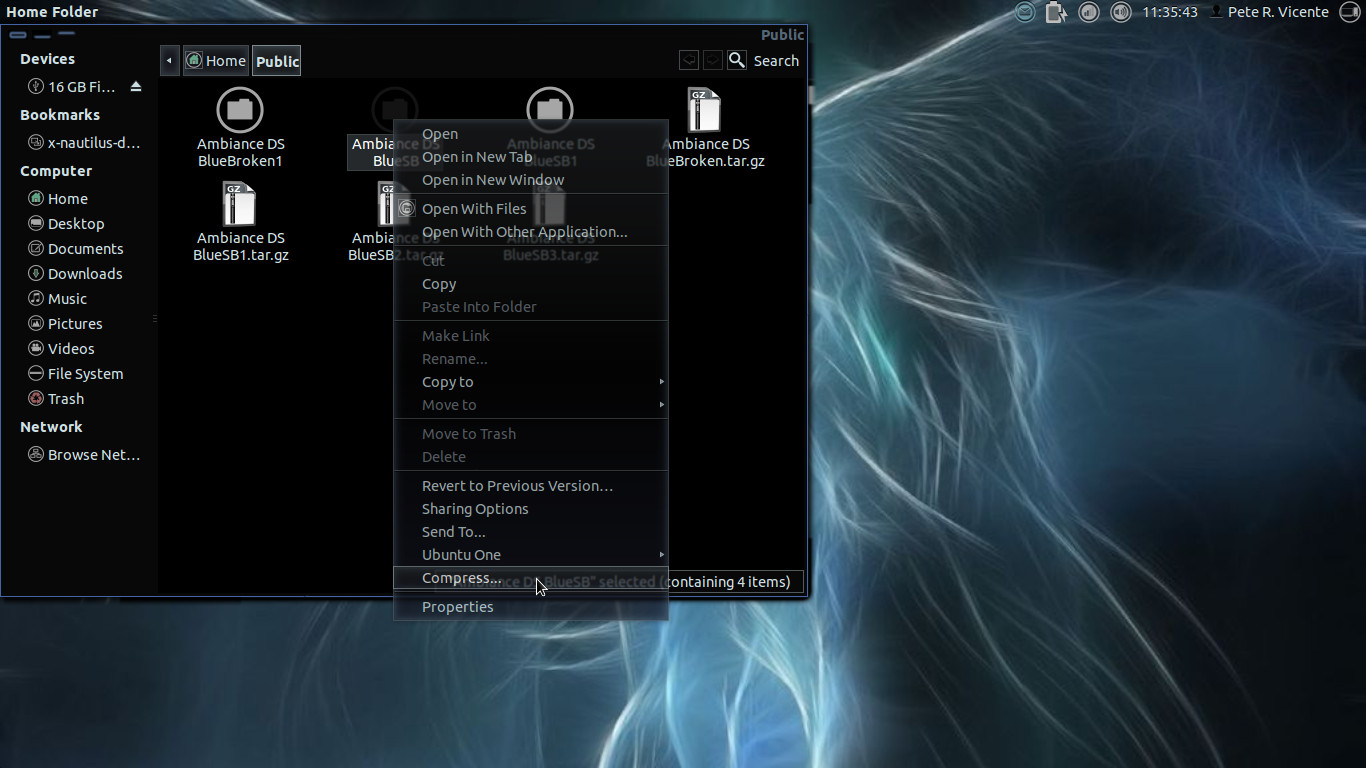The height and width of the screenshot is (768, 1366).
Task: Open the session menu icon at far right
Action: coord(1349,12)
